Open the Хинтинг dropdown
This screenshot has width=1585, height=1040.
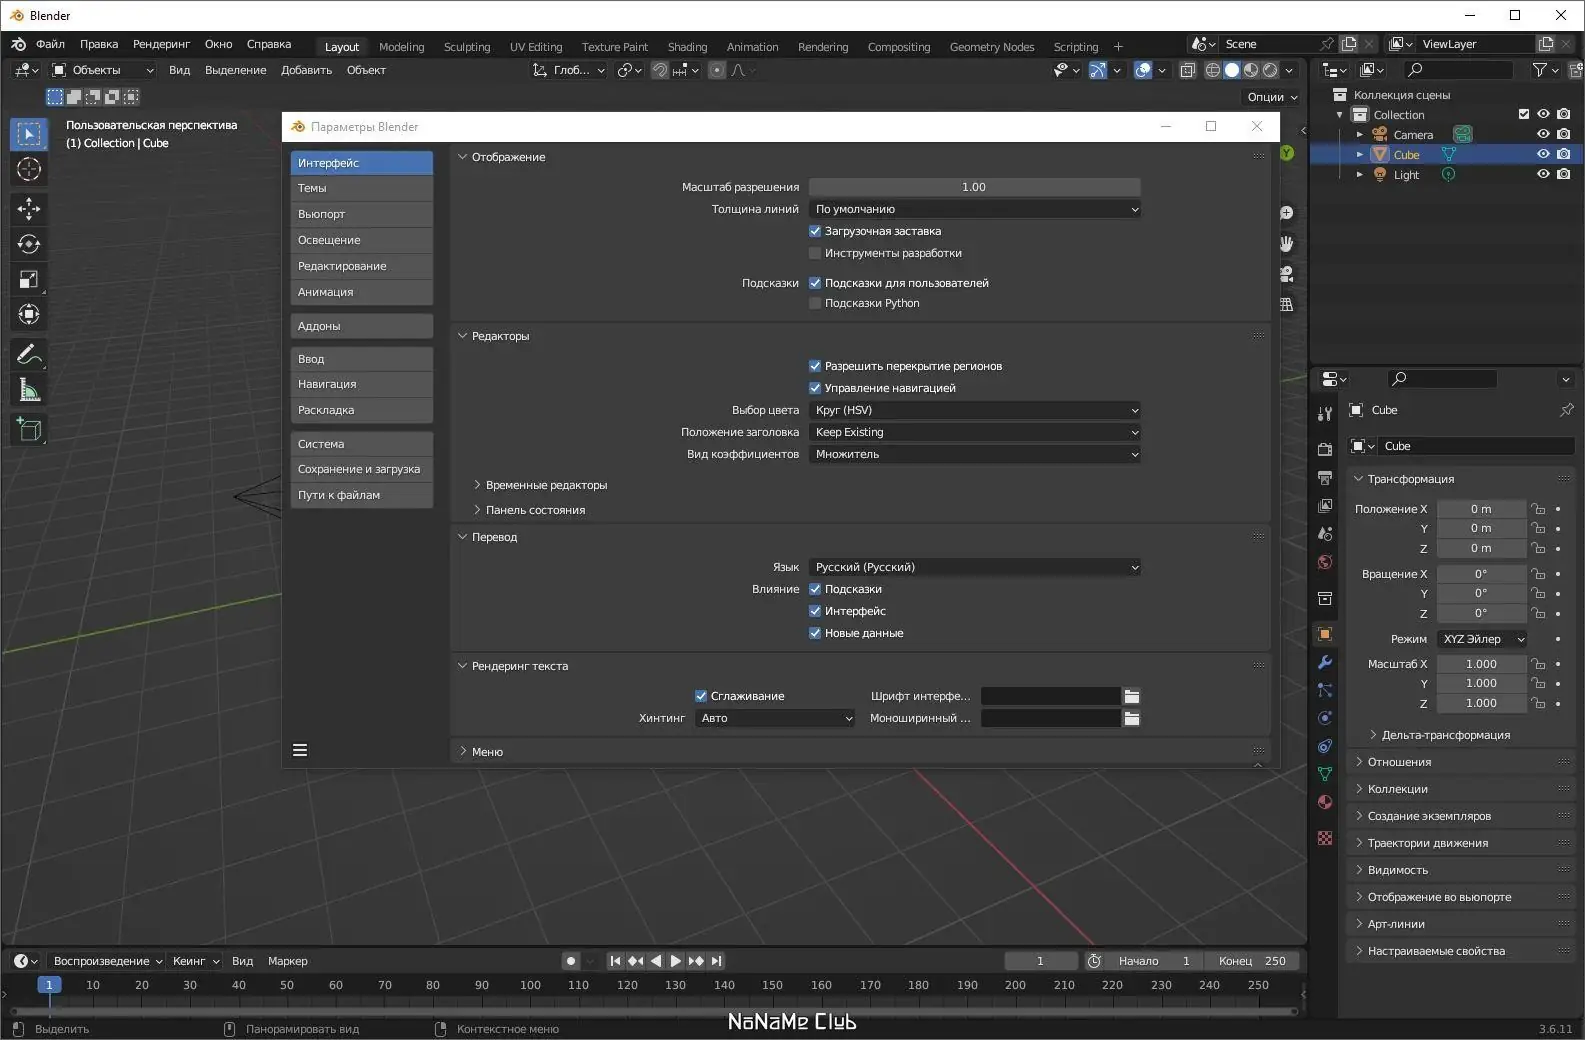click(x=775, y=718)
